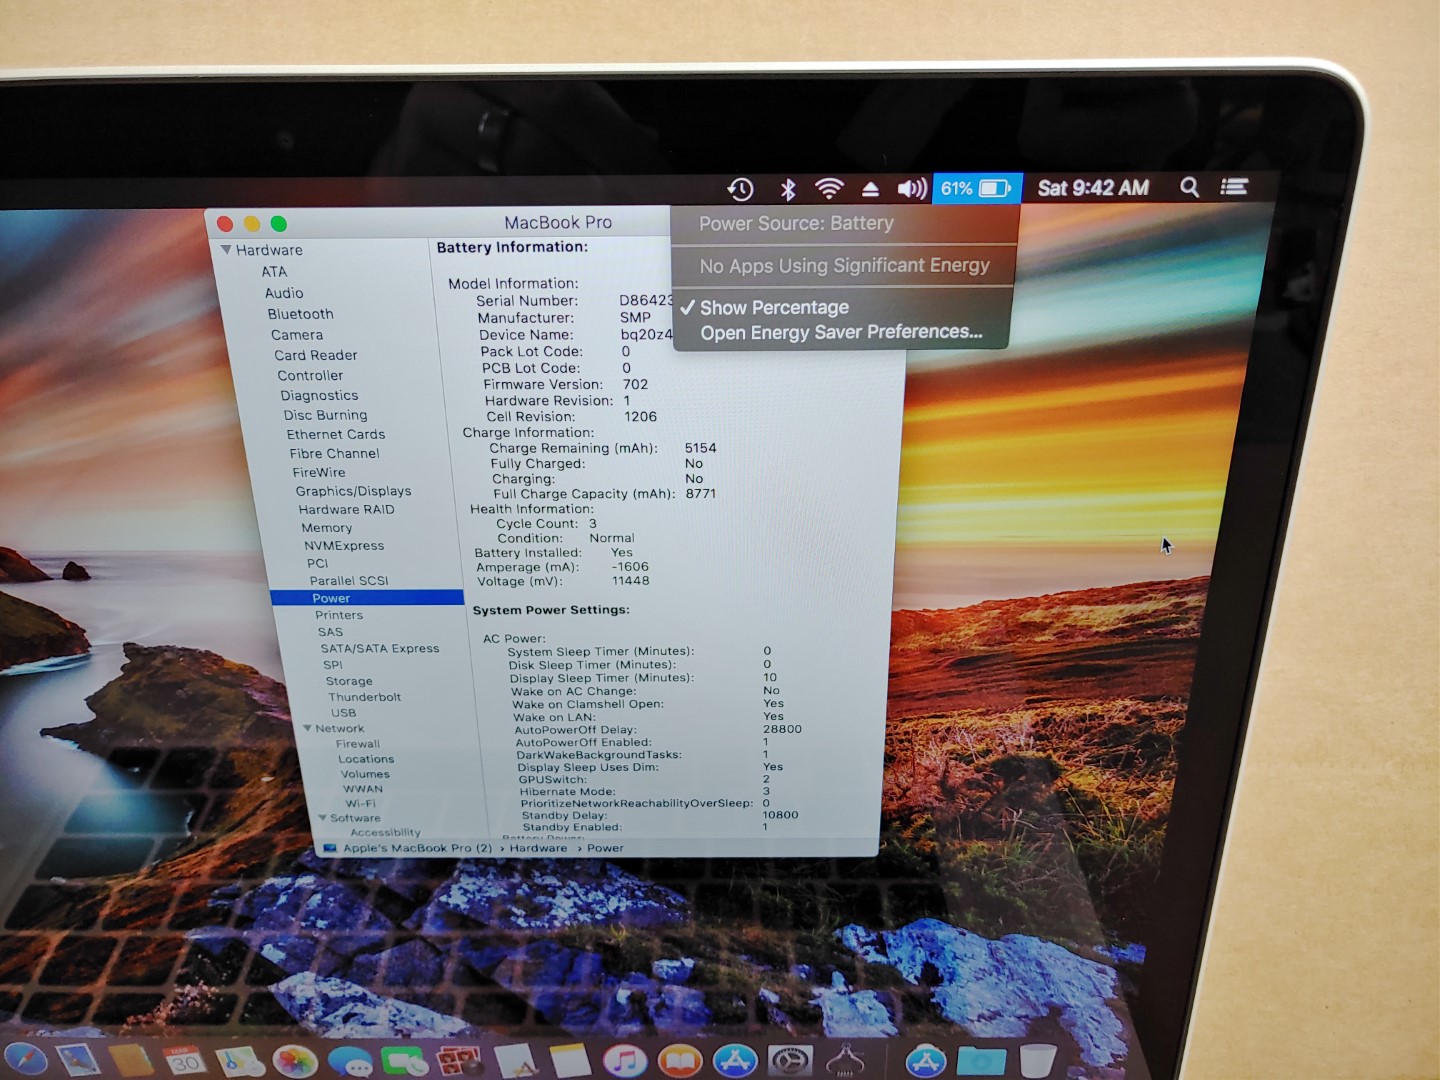This screenshot has width=1440, height=1080.
Task: Click the Sat 9:42 AM clock
Action: click(1093, 188)
